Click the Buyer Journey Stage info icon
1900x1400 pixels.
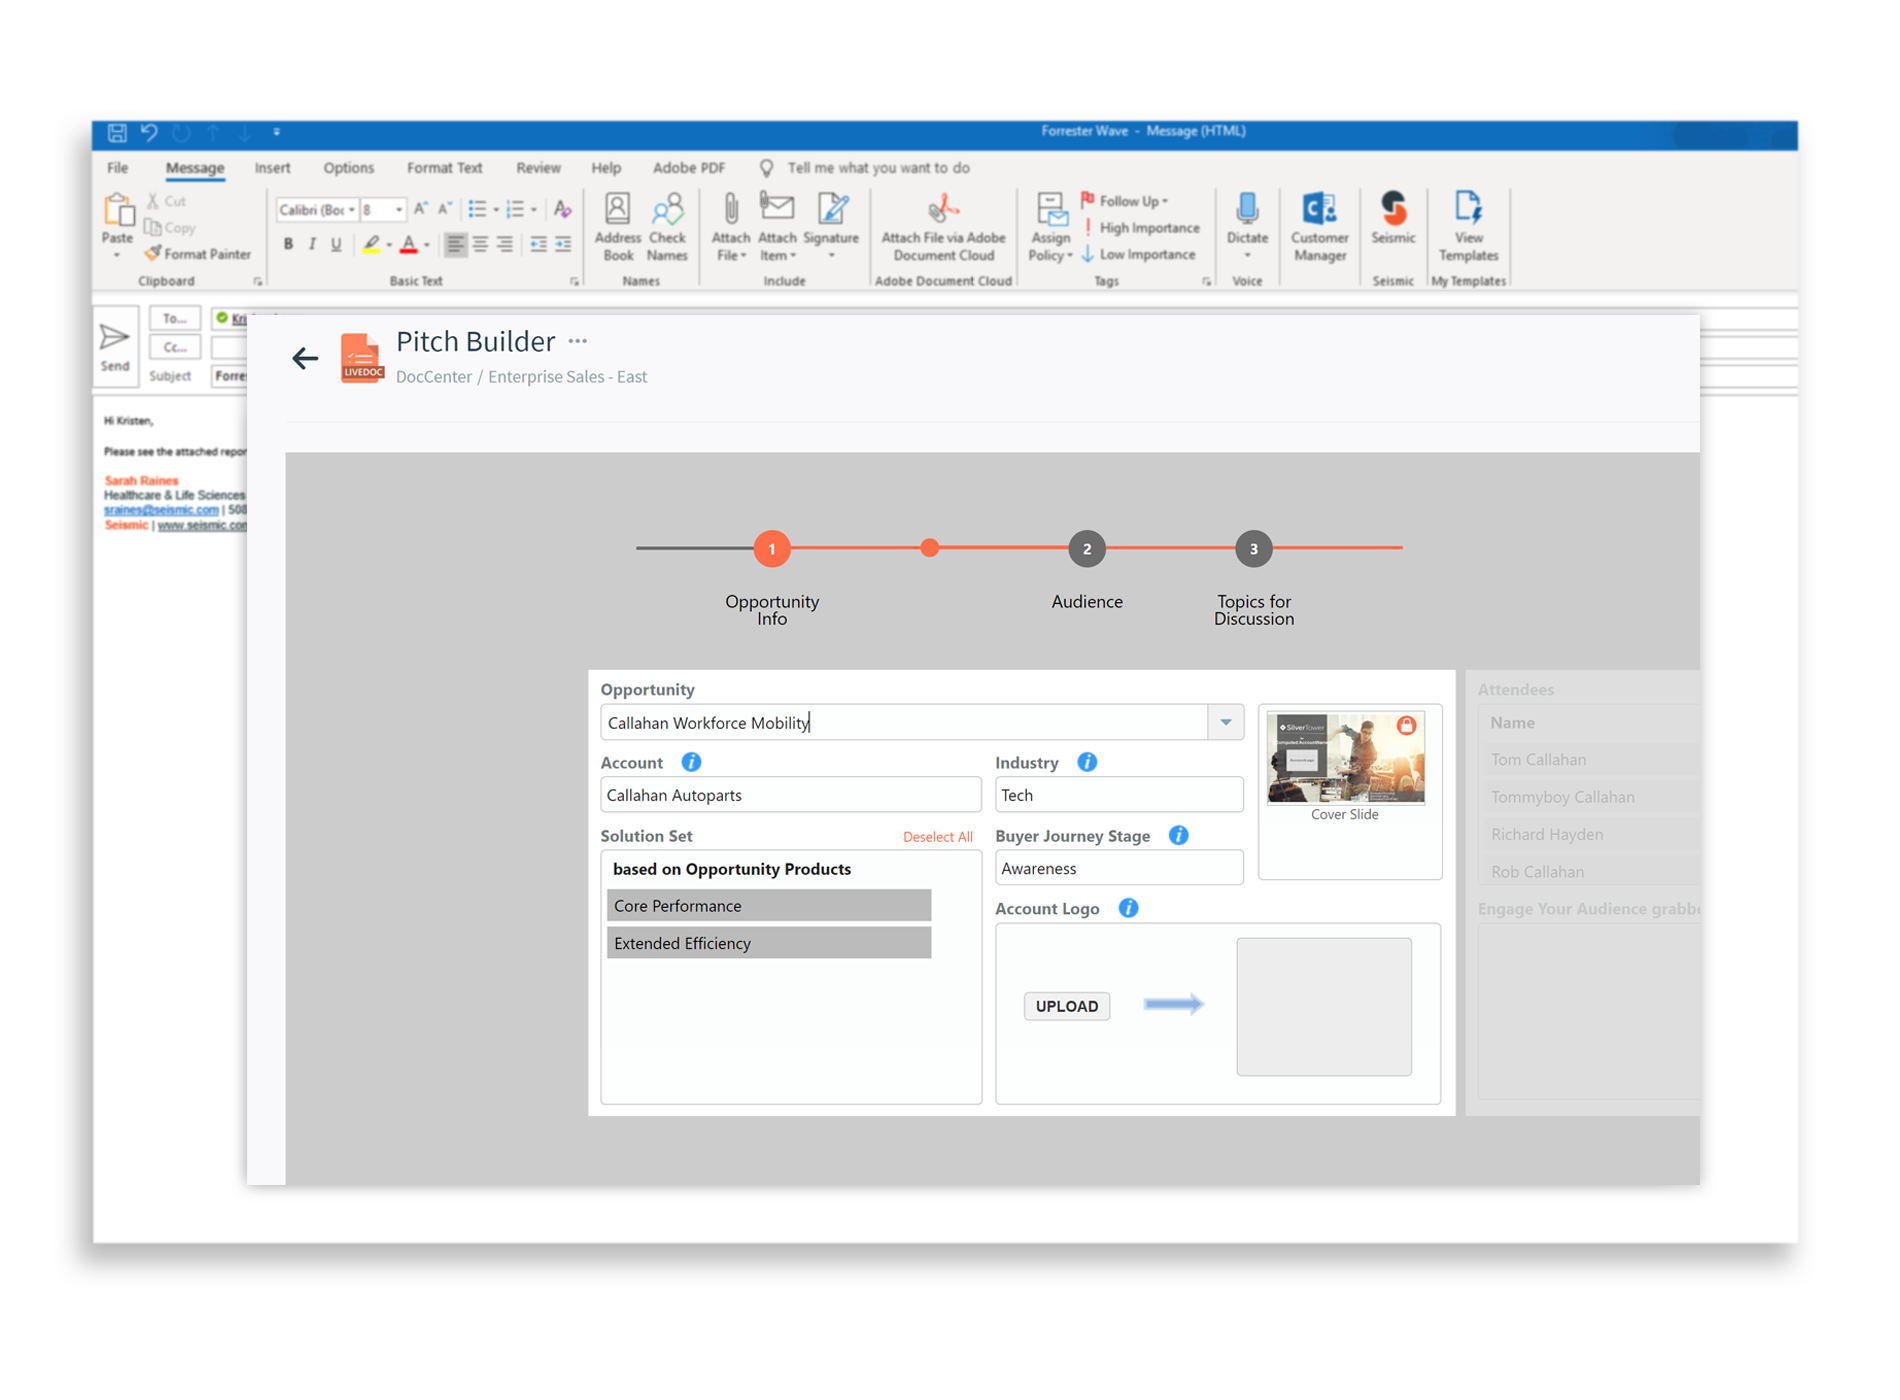pos(1179,835)
